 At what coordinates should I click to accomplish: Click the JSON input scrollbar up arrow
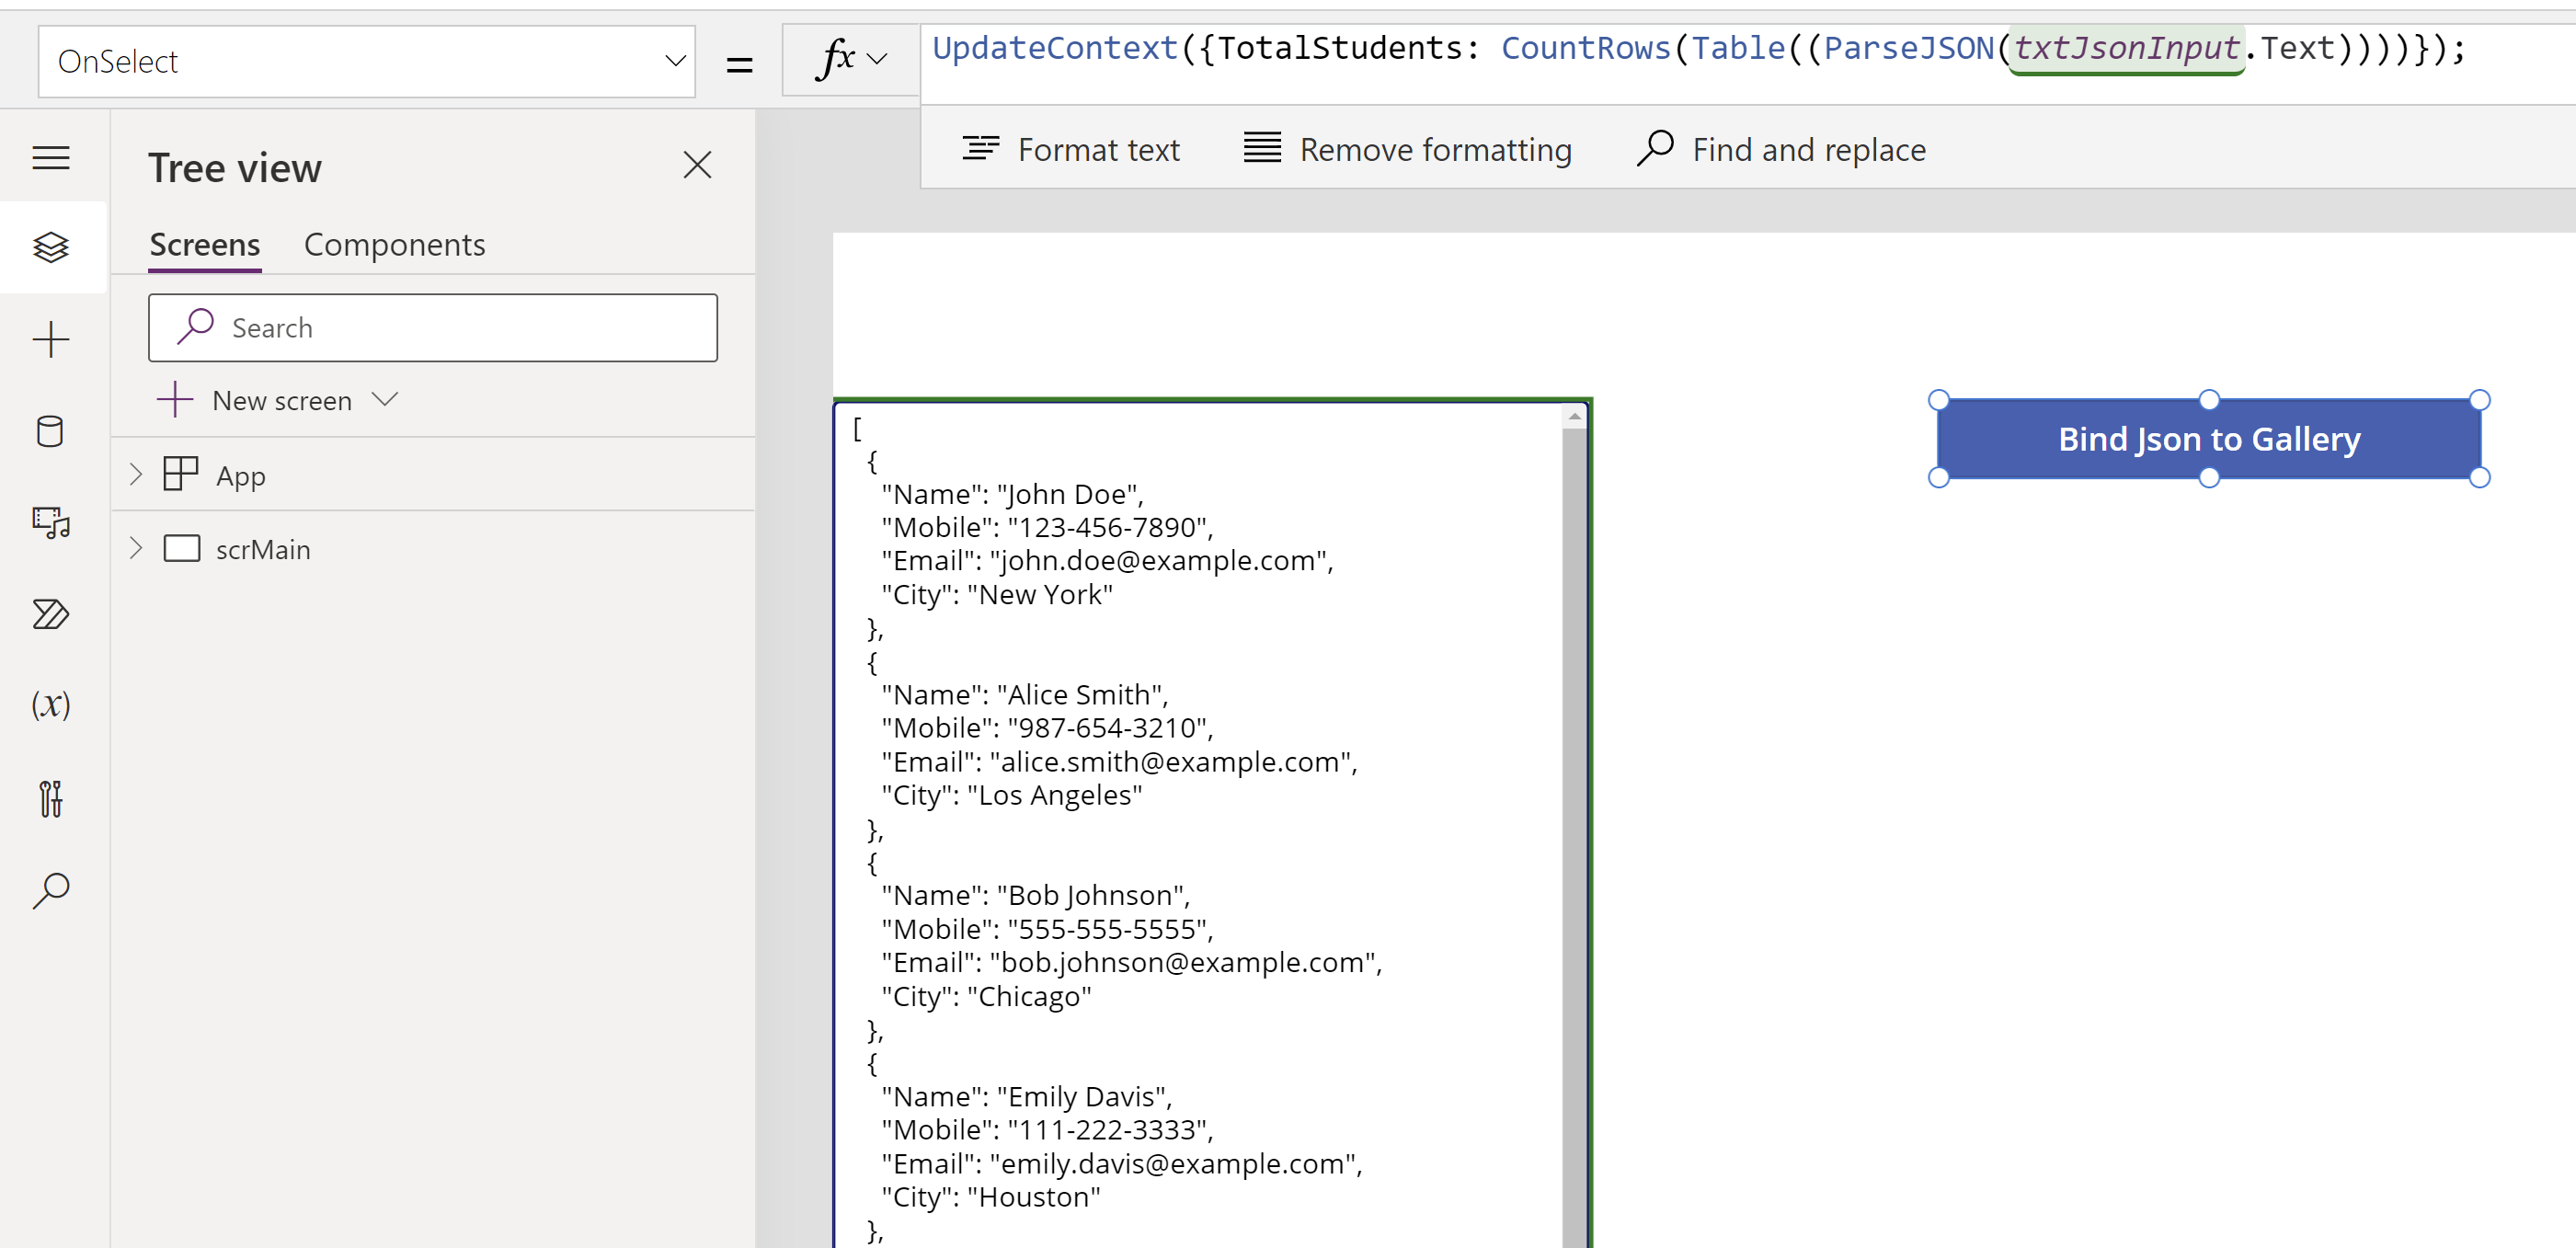pos(1574,415)
